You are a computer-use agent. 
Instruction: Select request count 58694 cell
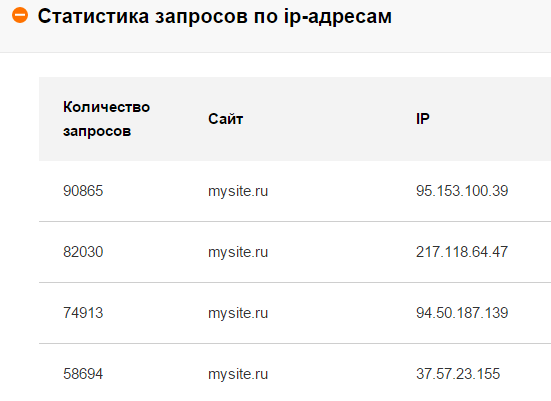83,374
